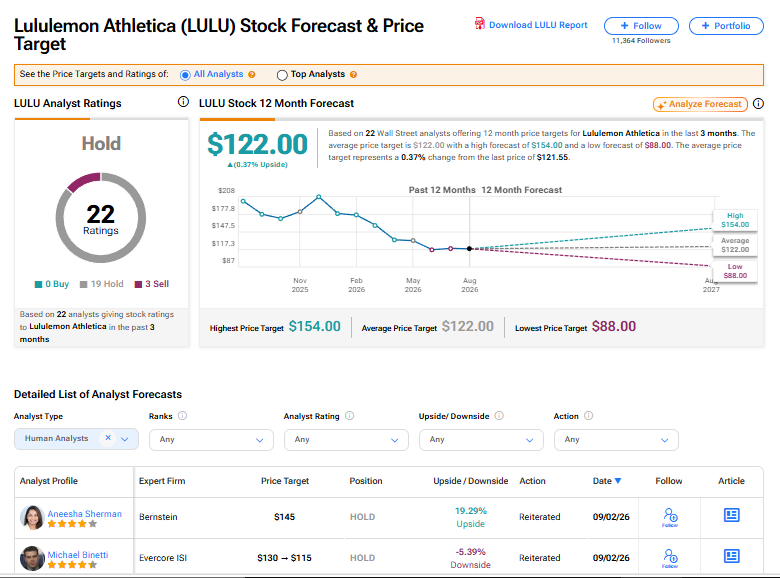Expand the Upside/Downside dropdown

point(481,440)
